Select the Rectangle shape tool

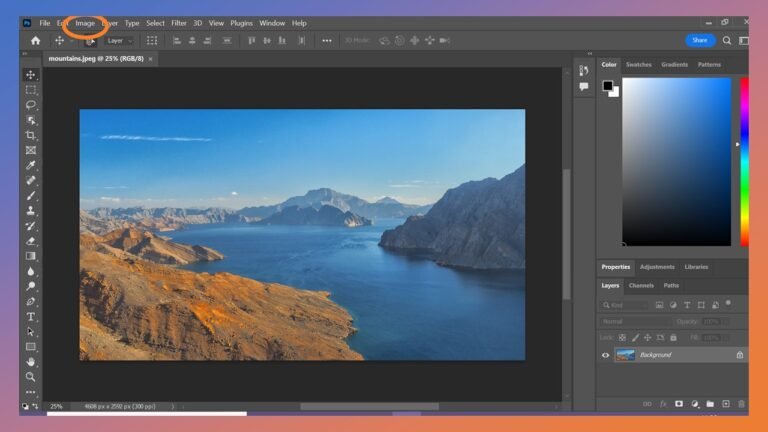[x=30, y=347]
